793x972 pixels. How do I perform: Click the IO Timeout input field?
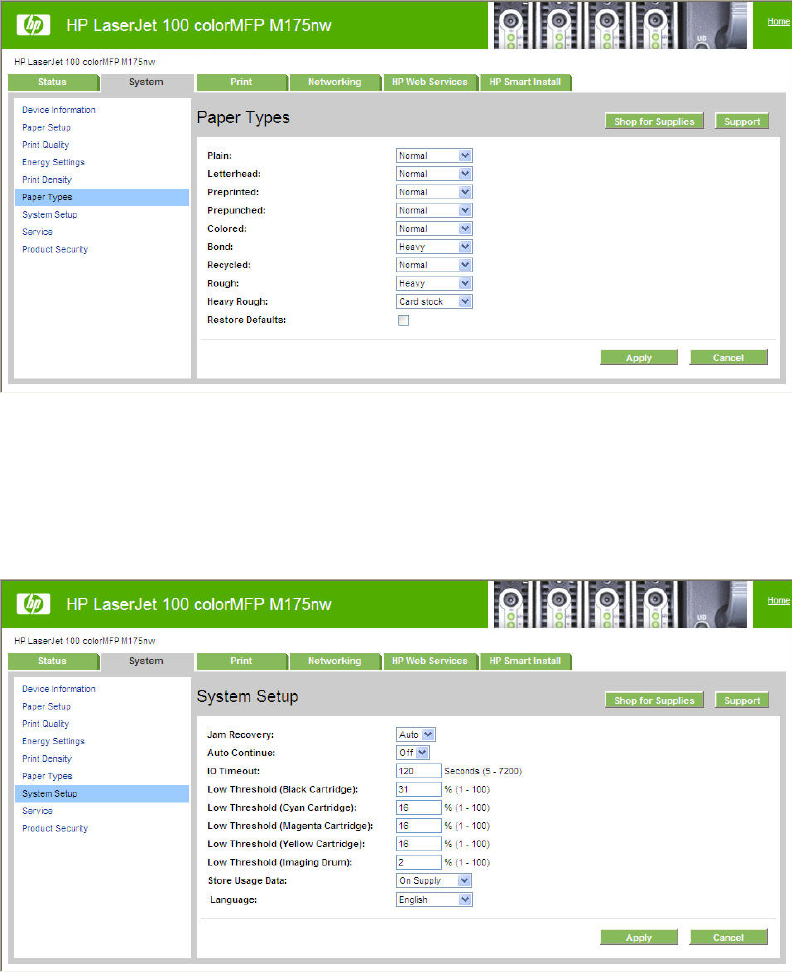(419, 771)
